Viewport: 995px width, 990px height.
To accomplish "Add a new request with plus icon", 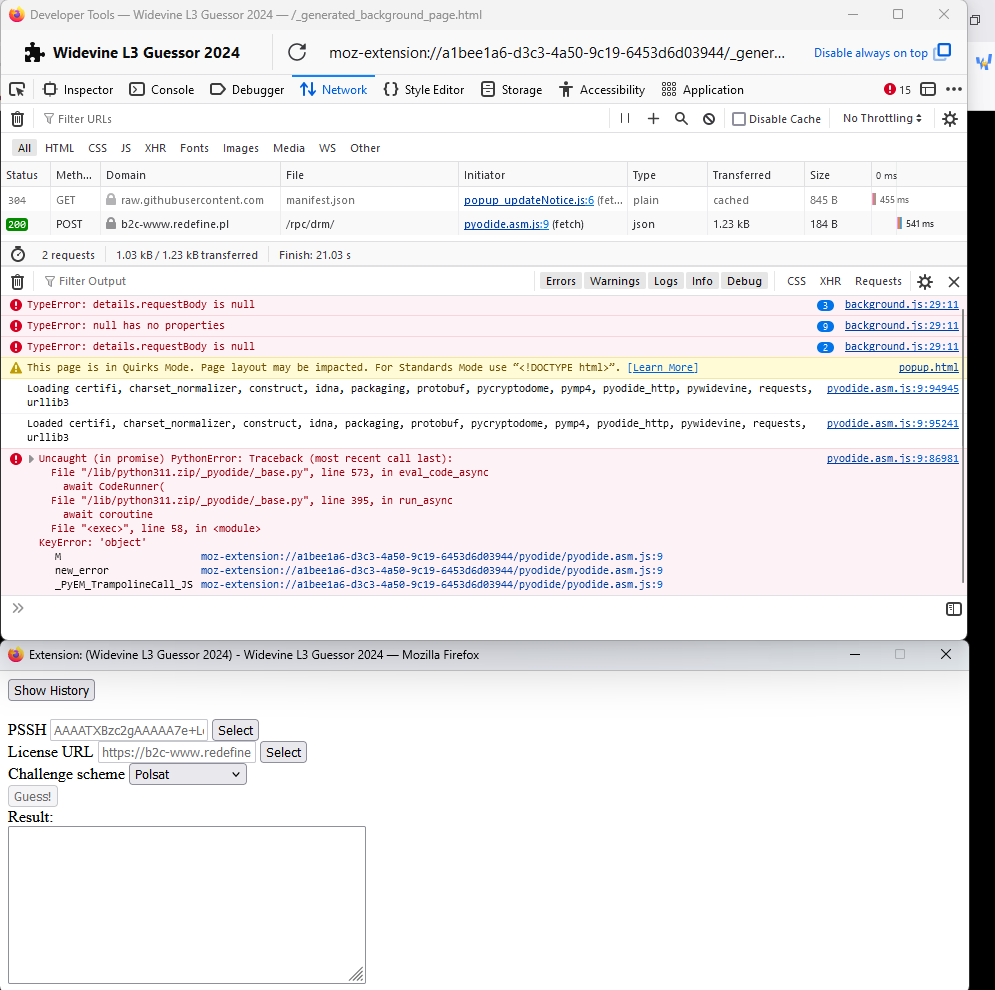I will tap(653, 119).
